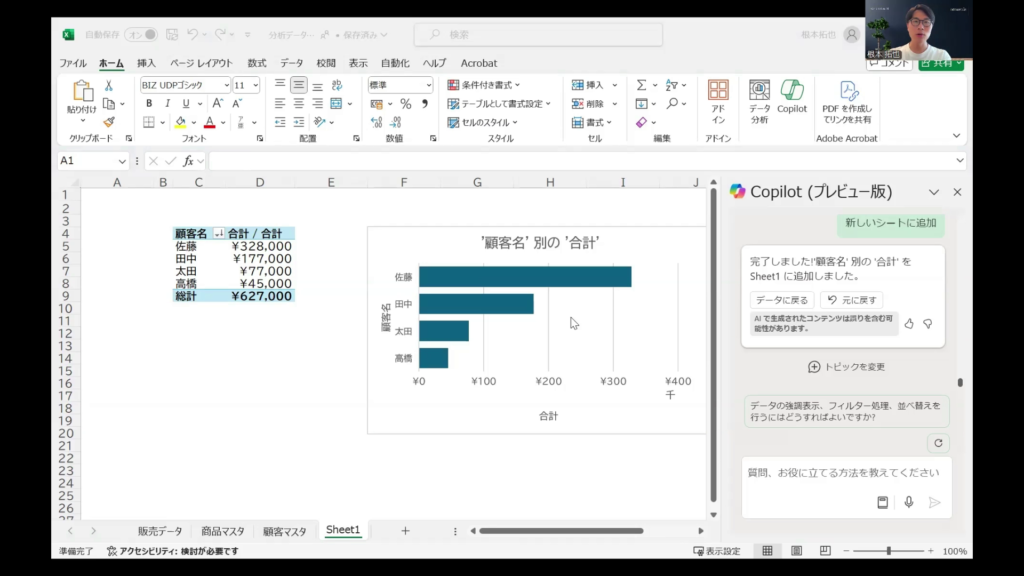Toggle bold formatting
This screenshot has width=1024, height=576.
pyautogui.click(x=149, y=104)
